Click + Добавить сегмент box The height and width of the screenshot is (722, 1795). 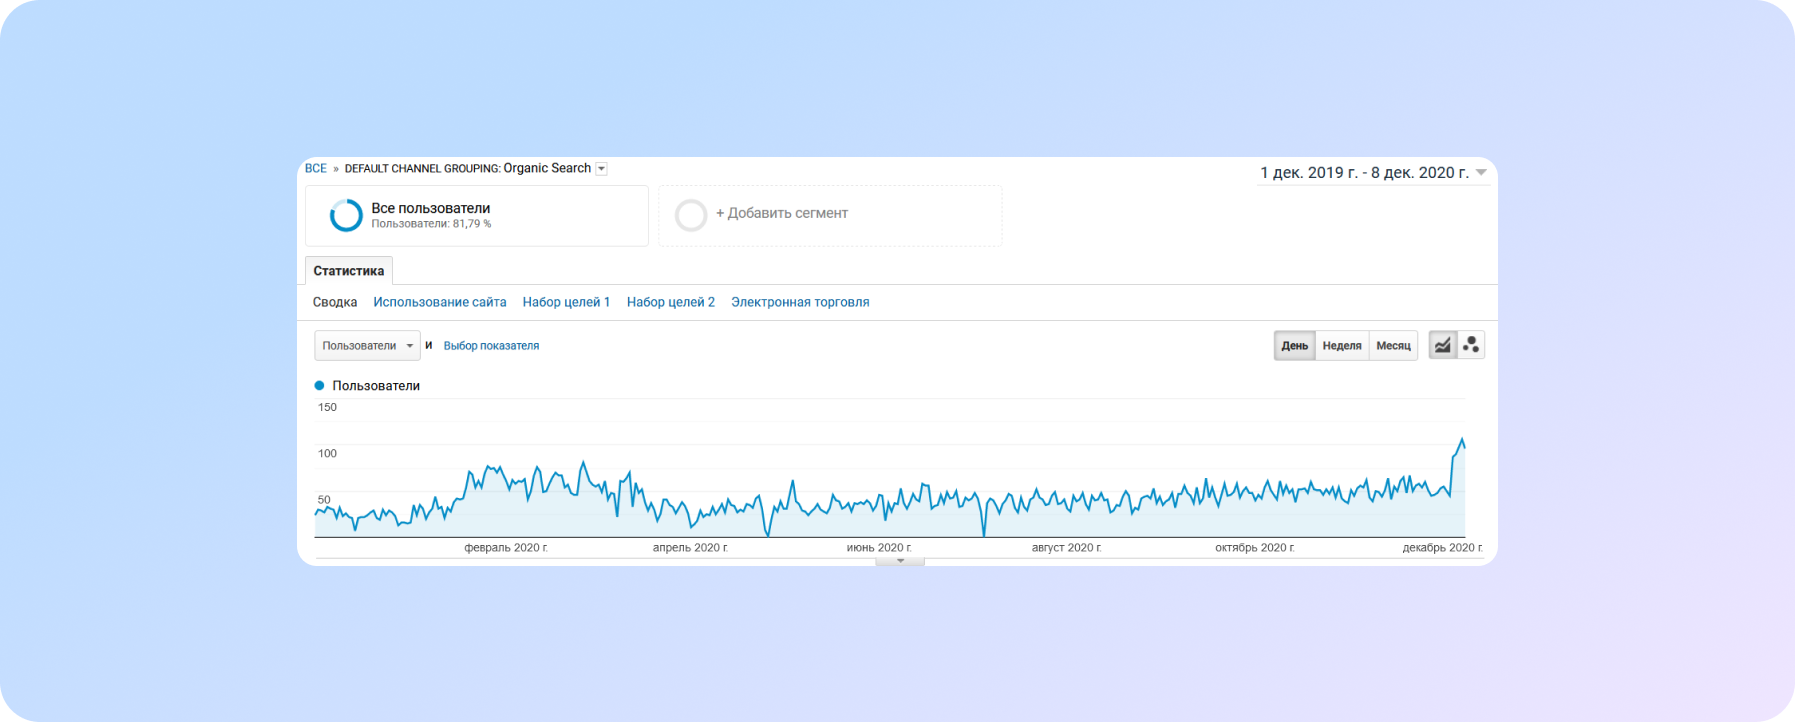pos(830,215)
